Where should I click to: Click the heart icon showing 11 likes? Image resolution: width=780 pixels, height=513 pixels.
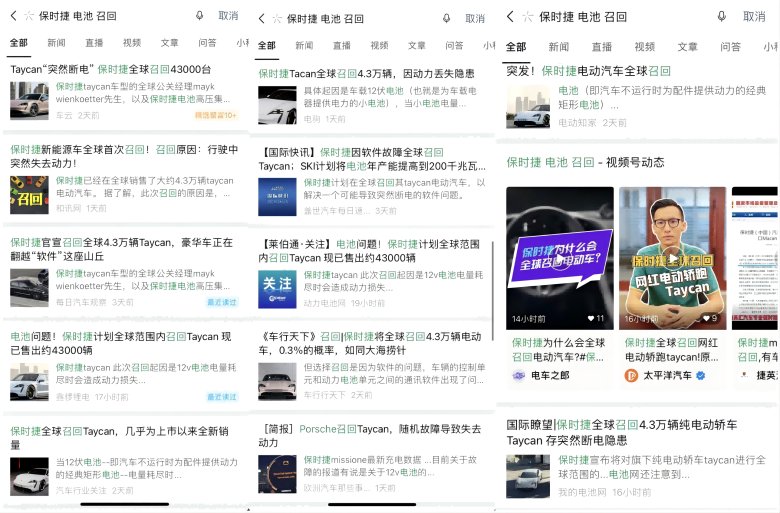pos(588,318)
